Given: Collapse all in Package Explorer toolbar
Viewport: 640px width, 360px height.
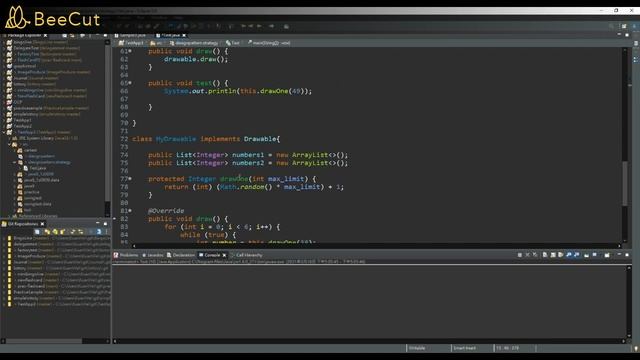Looking at the screenshot, I should click(64, 36).
